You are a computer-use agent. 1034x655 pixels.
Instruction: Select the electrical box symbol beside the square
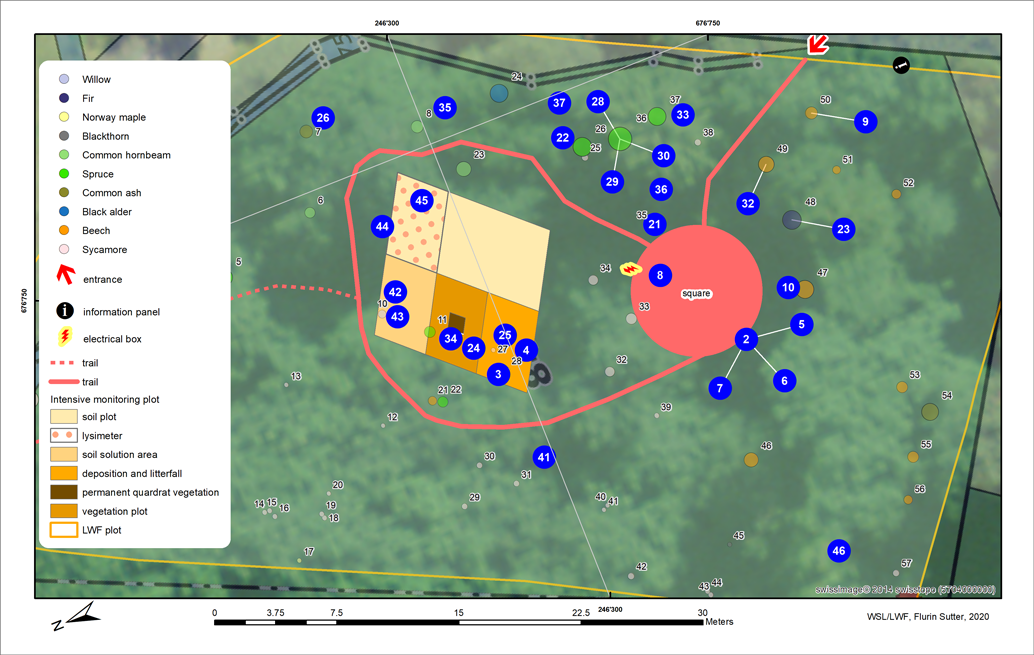[630, 268]
